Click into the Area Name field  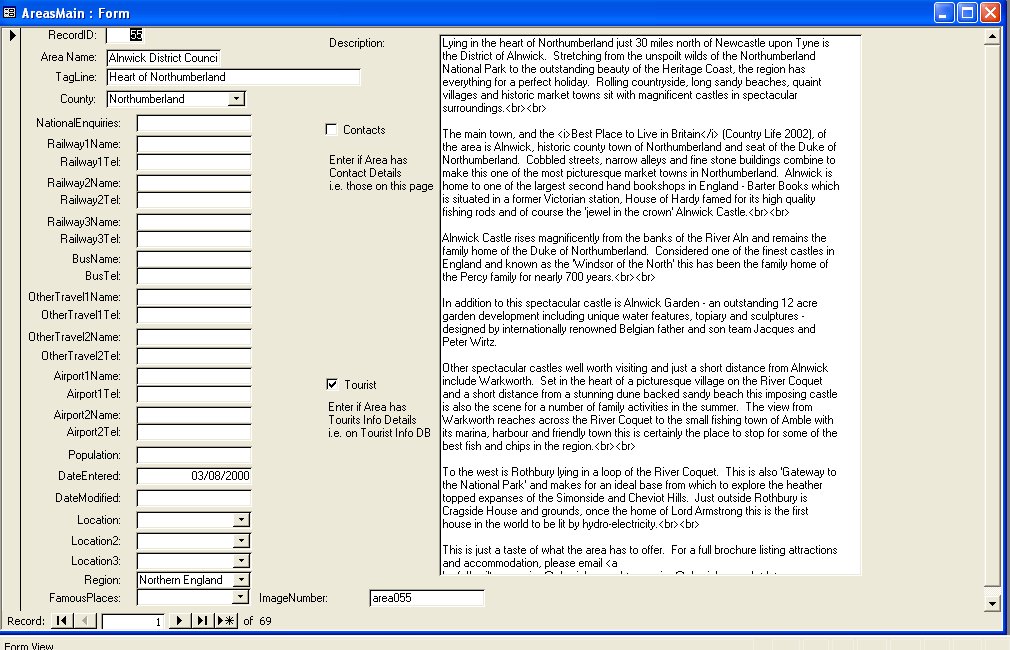click(x=164, y=57)
